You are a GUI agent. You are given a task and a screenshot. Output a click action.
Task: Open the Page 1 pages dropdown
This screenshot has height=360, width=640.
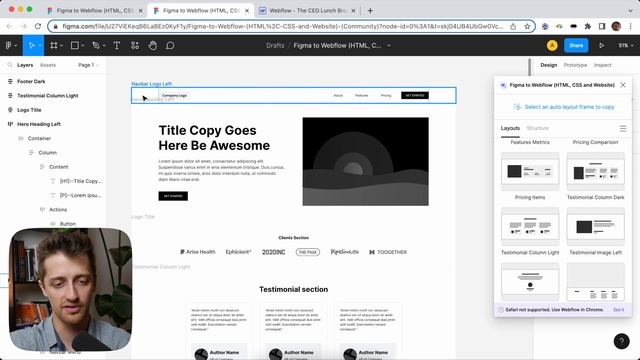[89, 65]
